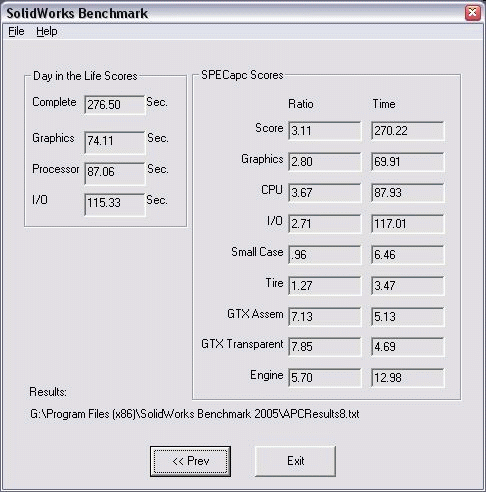Image resolution: width=486 pixels, height=492 pixels.
Task: Select the Day in the Life Graphics field 74.11
Action: tap(115, 142)
